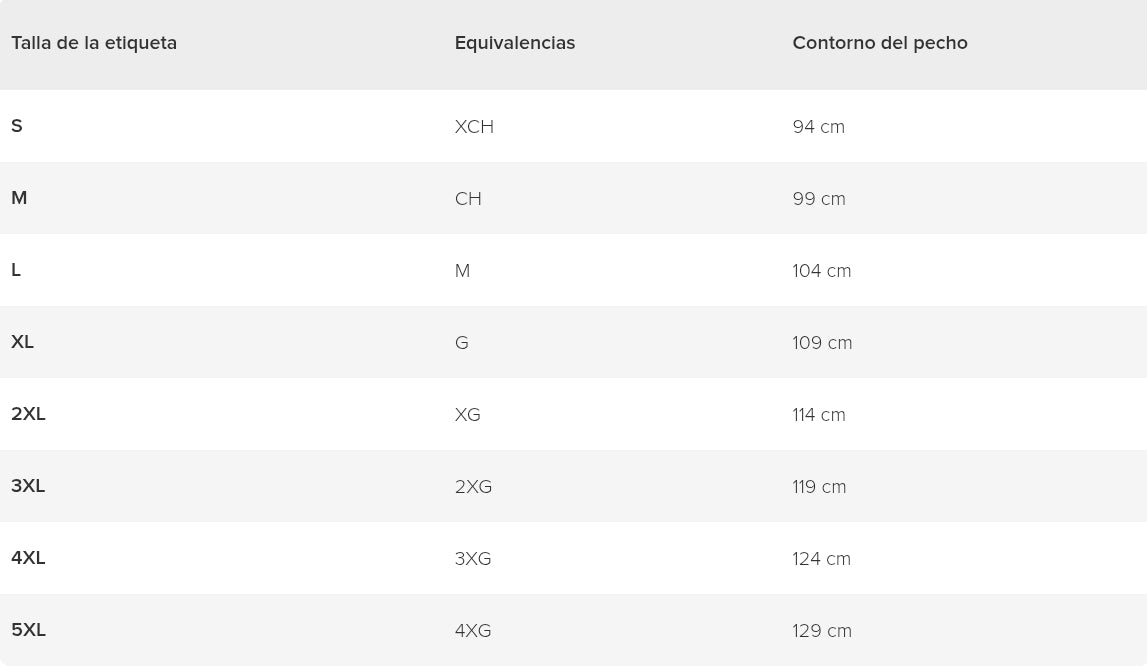1147x666 pixels.
Task: Select the XL size label
Action: [x=23, y=342]
